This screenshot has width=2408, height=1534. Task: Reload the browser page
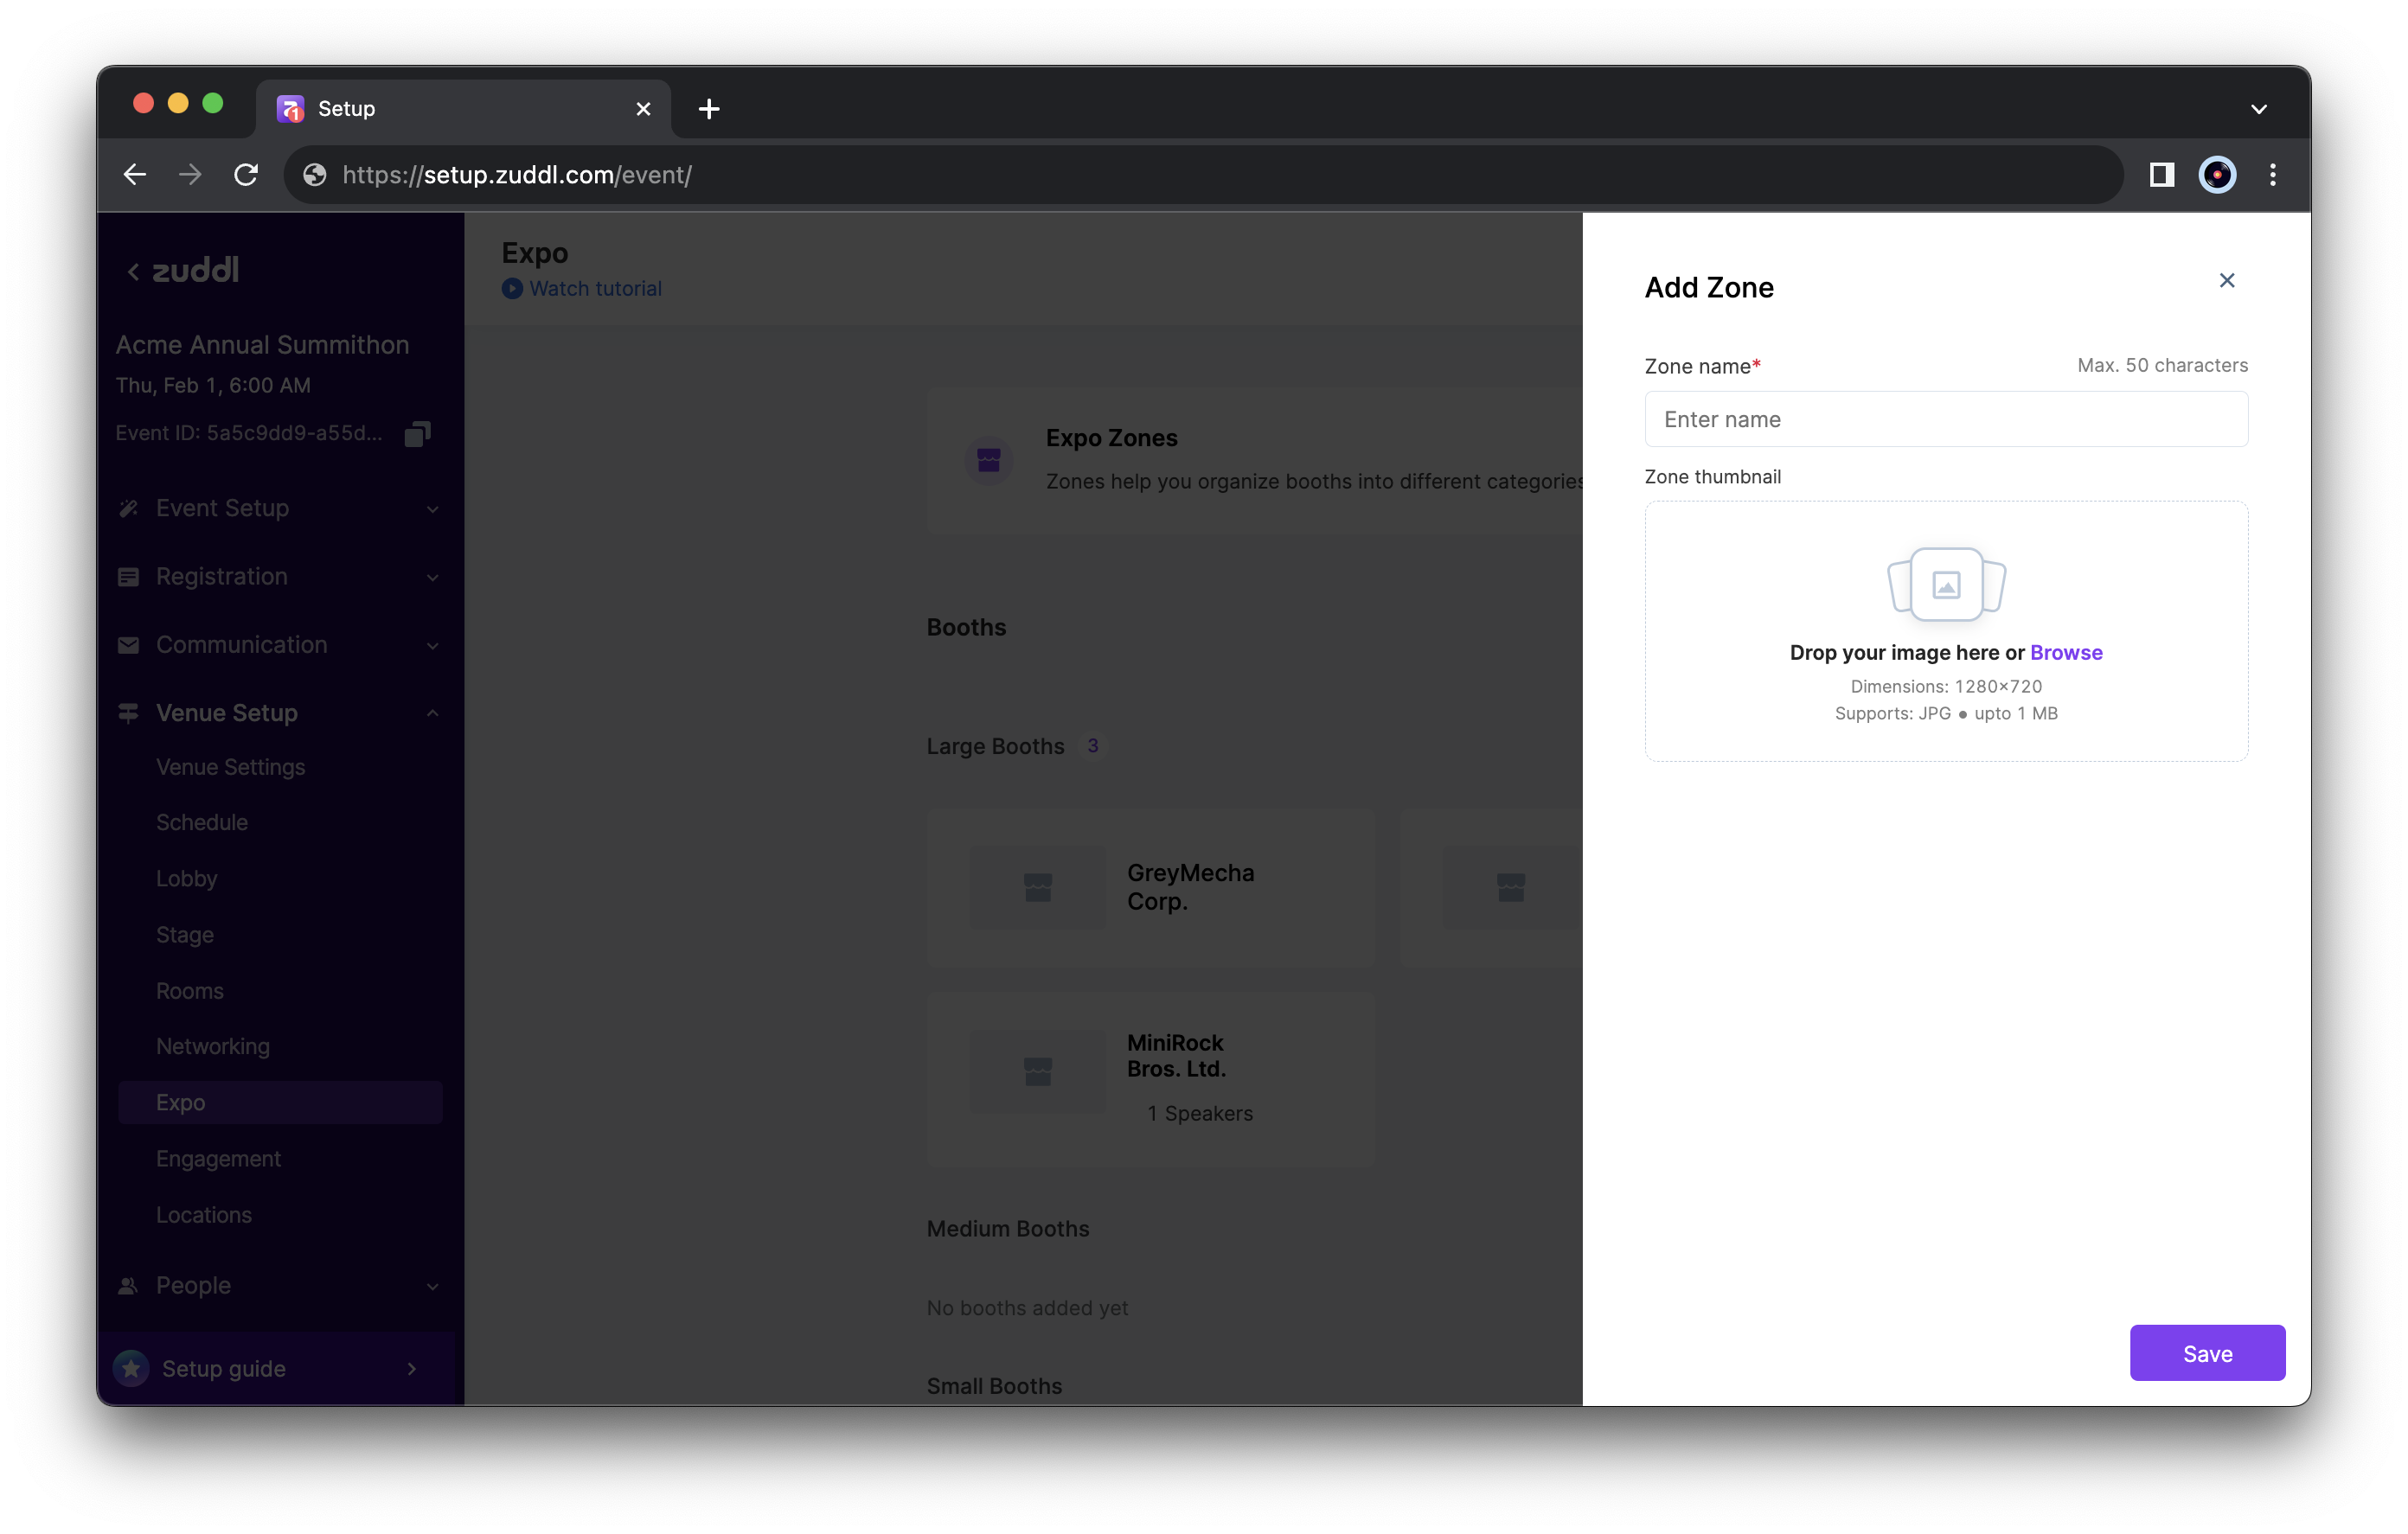pyautogui.click(x=246, y=175)
